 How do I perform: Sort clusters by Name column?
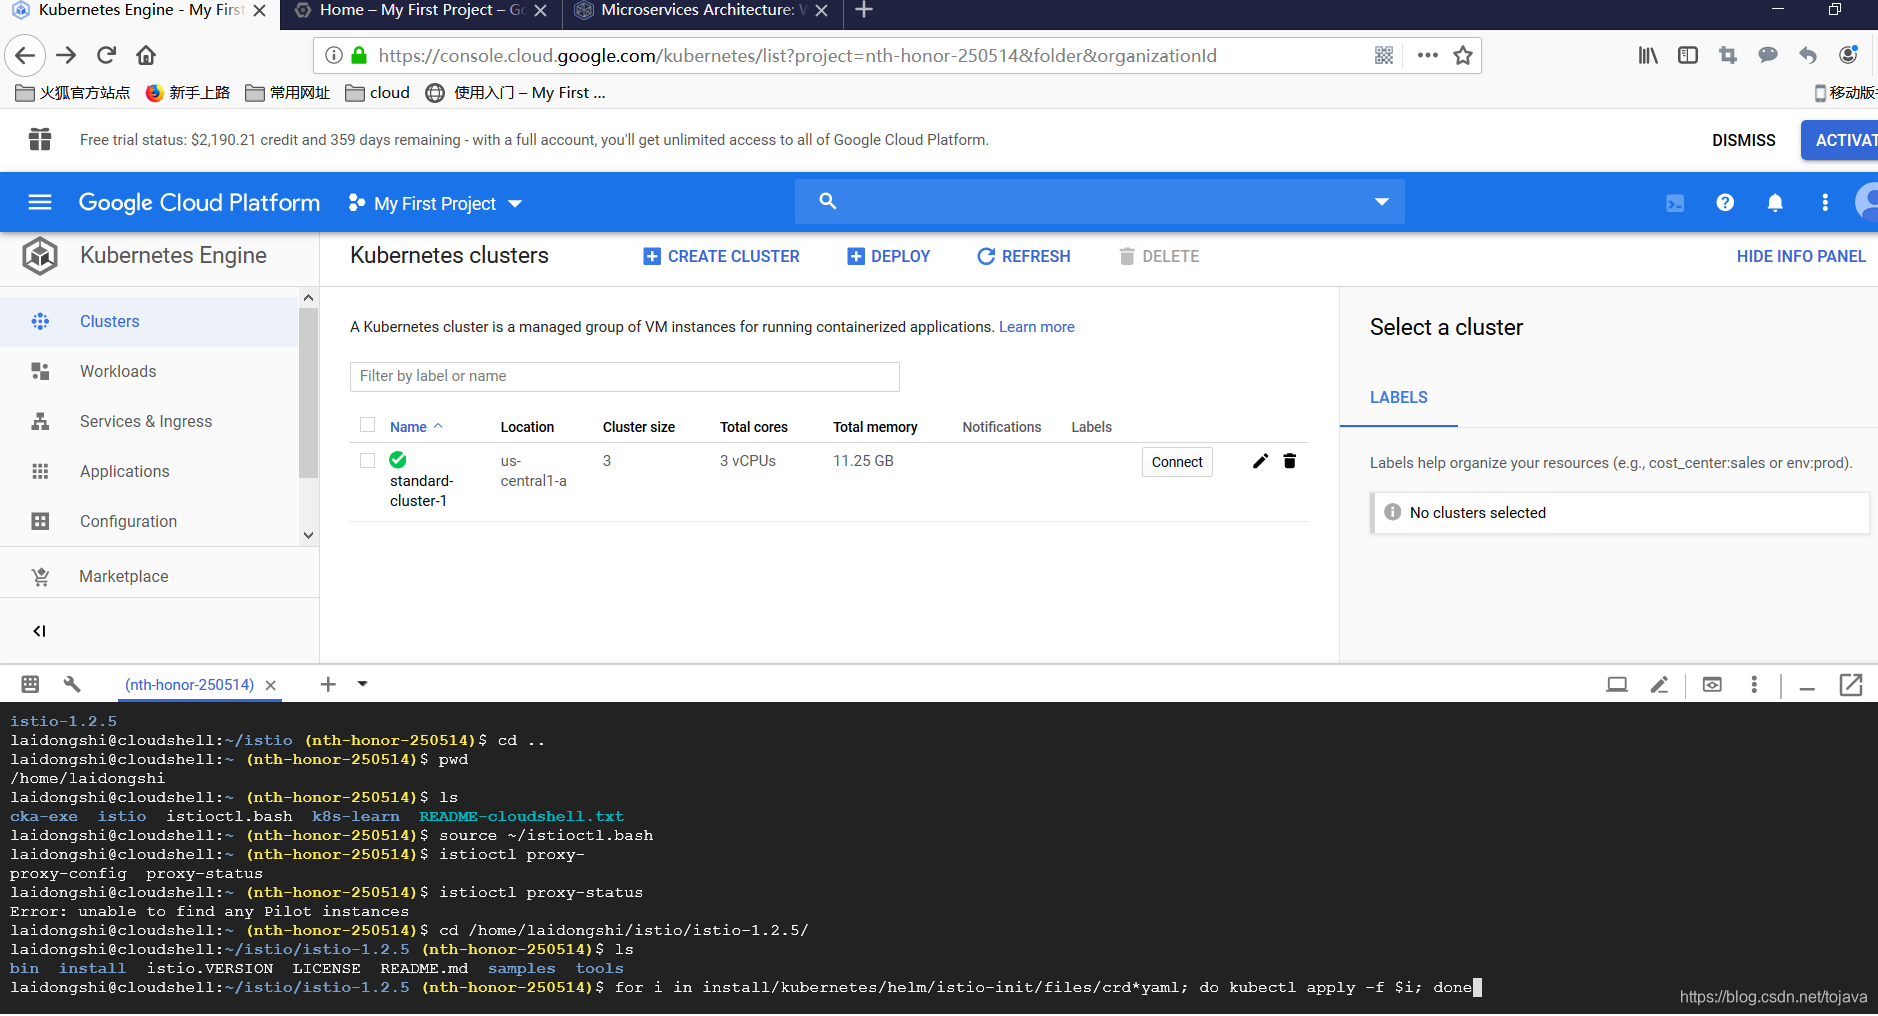[416, 427]
